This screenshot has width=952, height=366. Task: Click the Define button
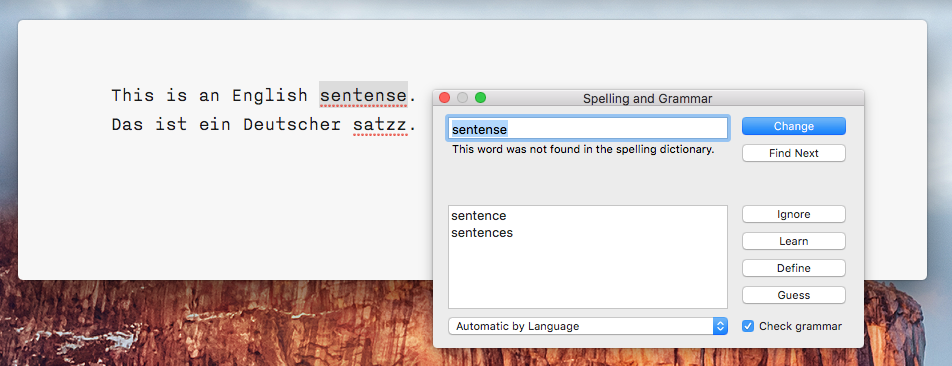coord(794,268)
